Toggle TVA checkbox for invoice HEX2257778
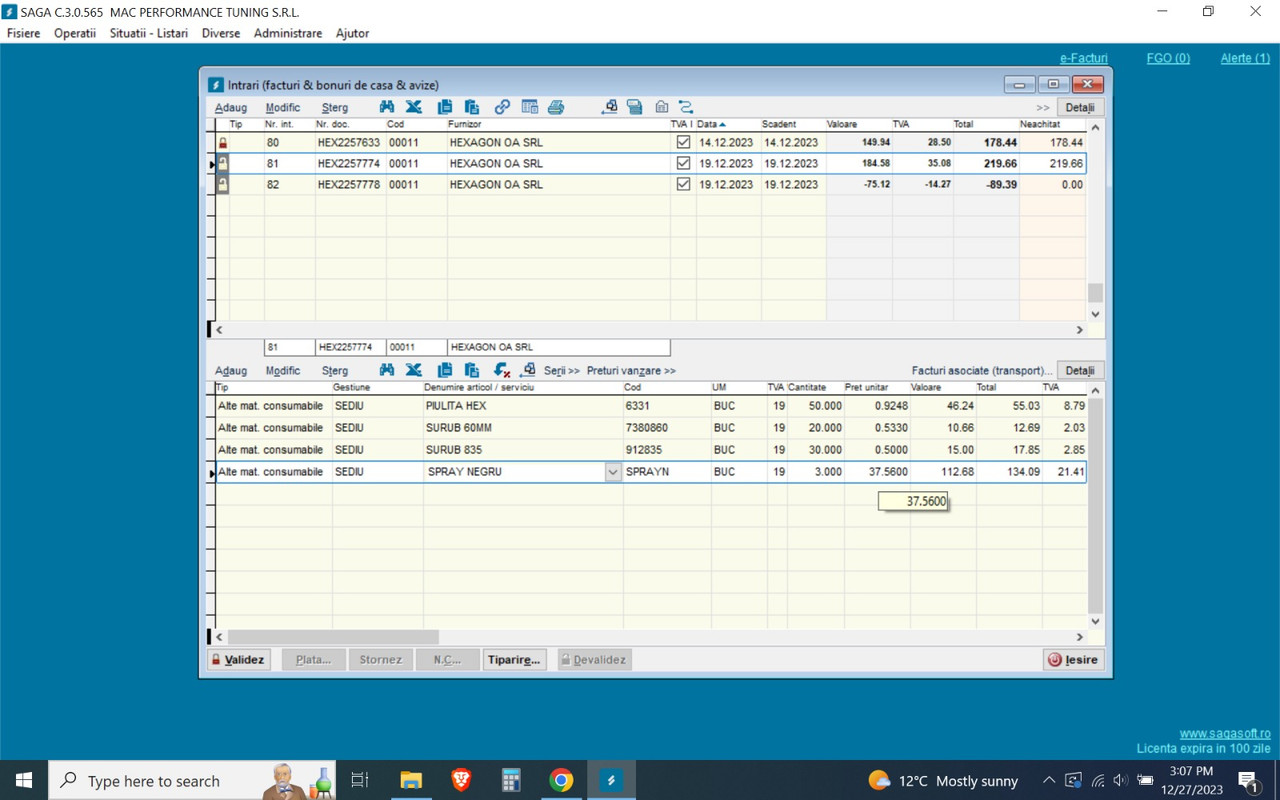Screen dimensions: 1280x800 pos(683,184)
